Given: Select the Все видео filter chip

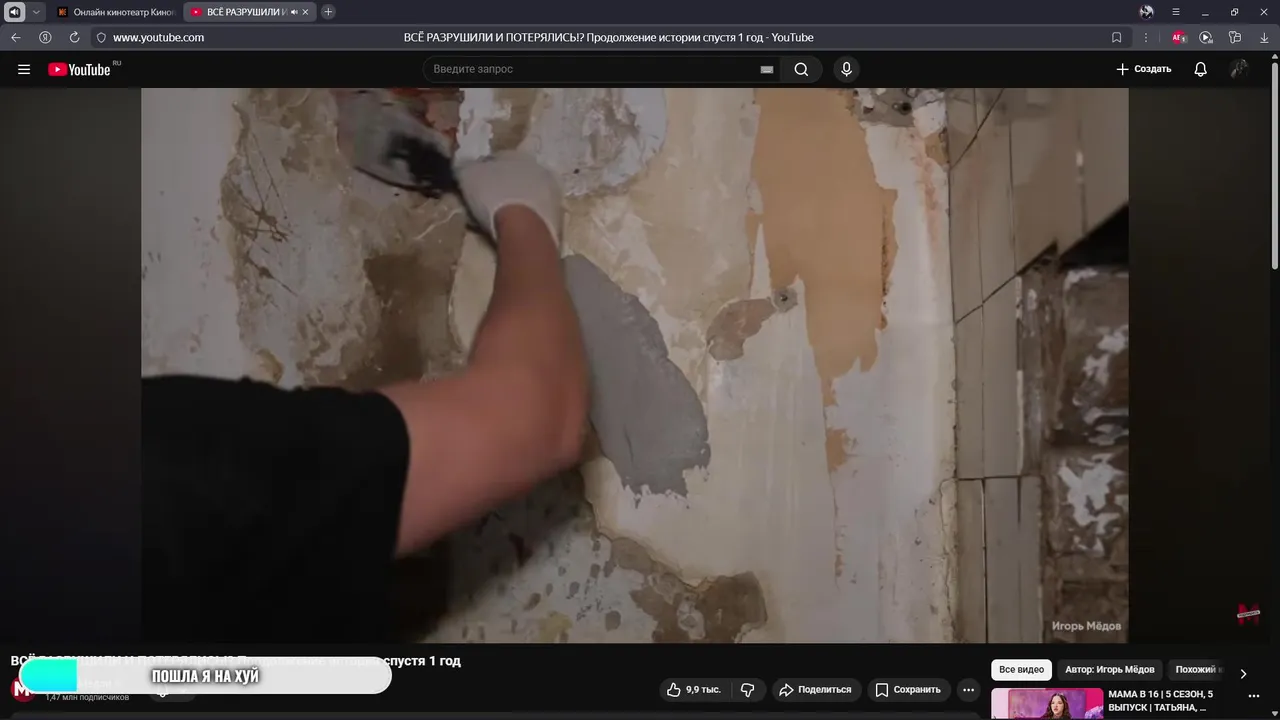Looking at the screenshot, I should [x=1021, y=670].
